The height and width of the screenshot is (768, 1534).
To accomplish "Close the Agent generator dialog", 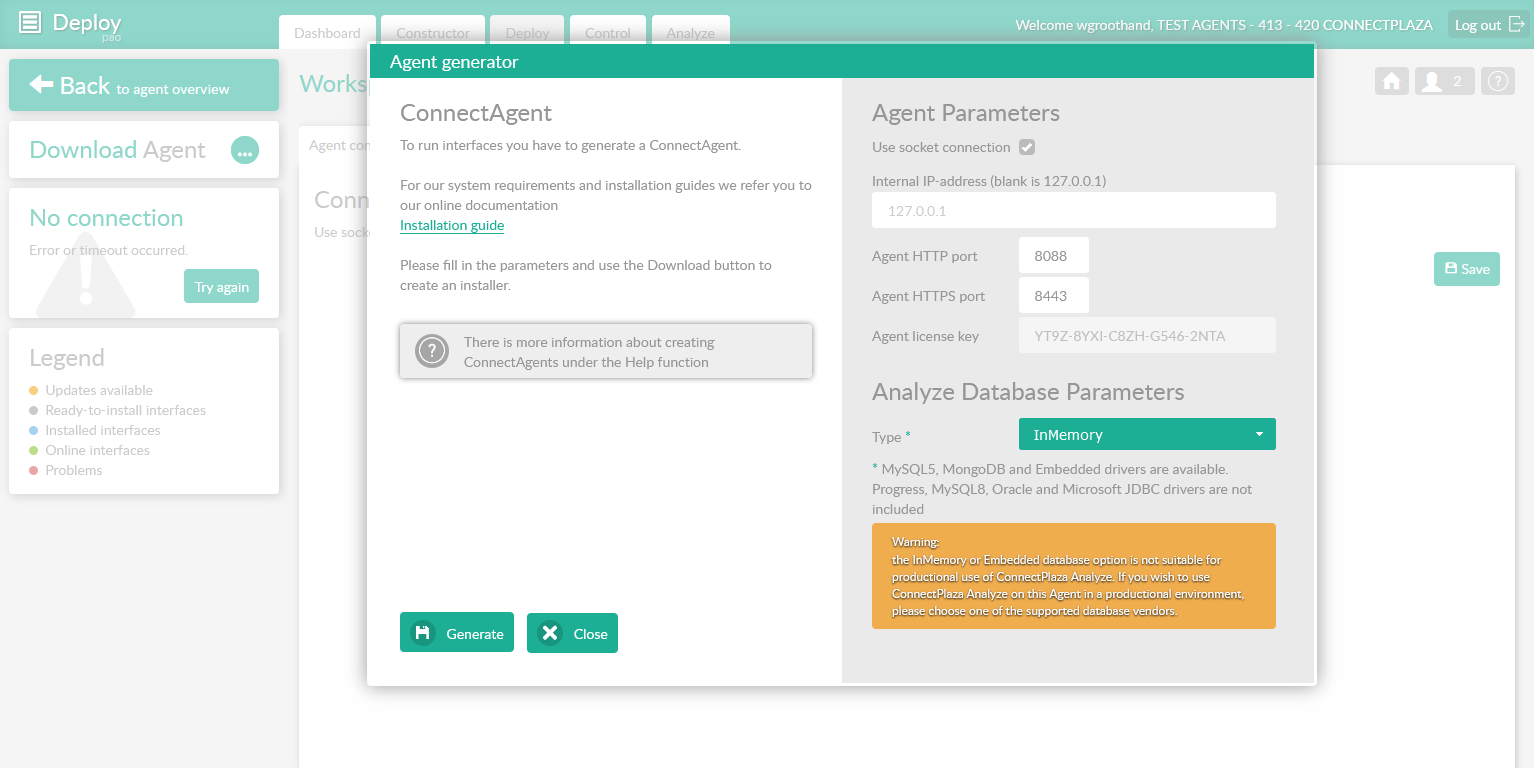I will 572,633.
